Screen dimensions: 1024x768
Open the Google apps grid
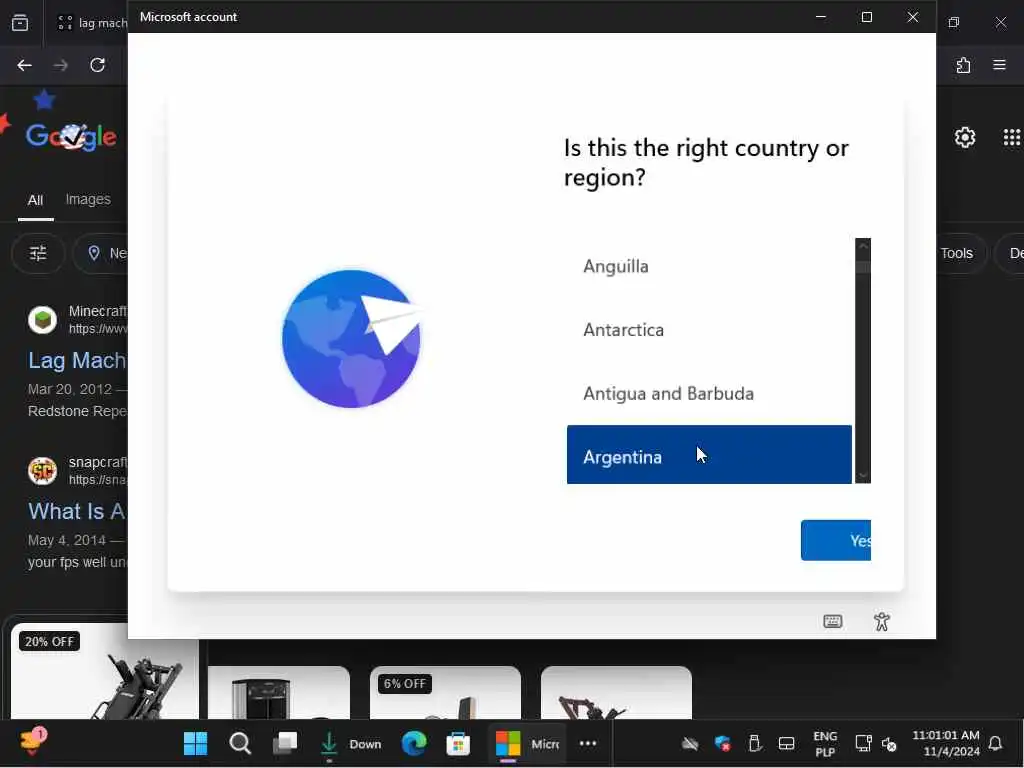coord(1012,137)
